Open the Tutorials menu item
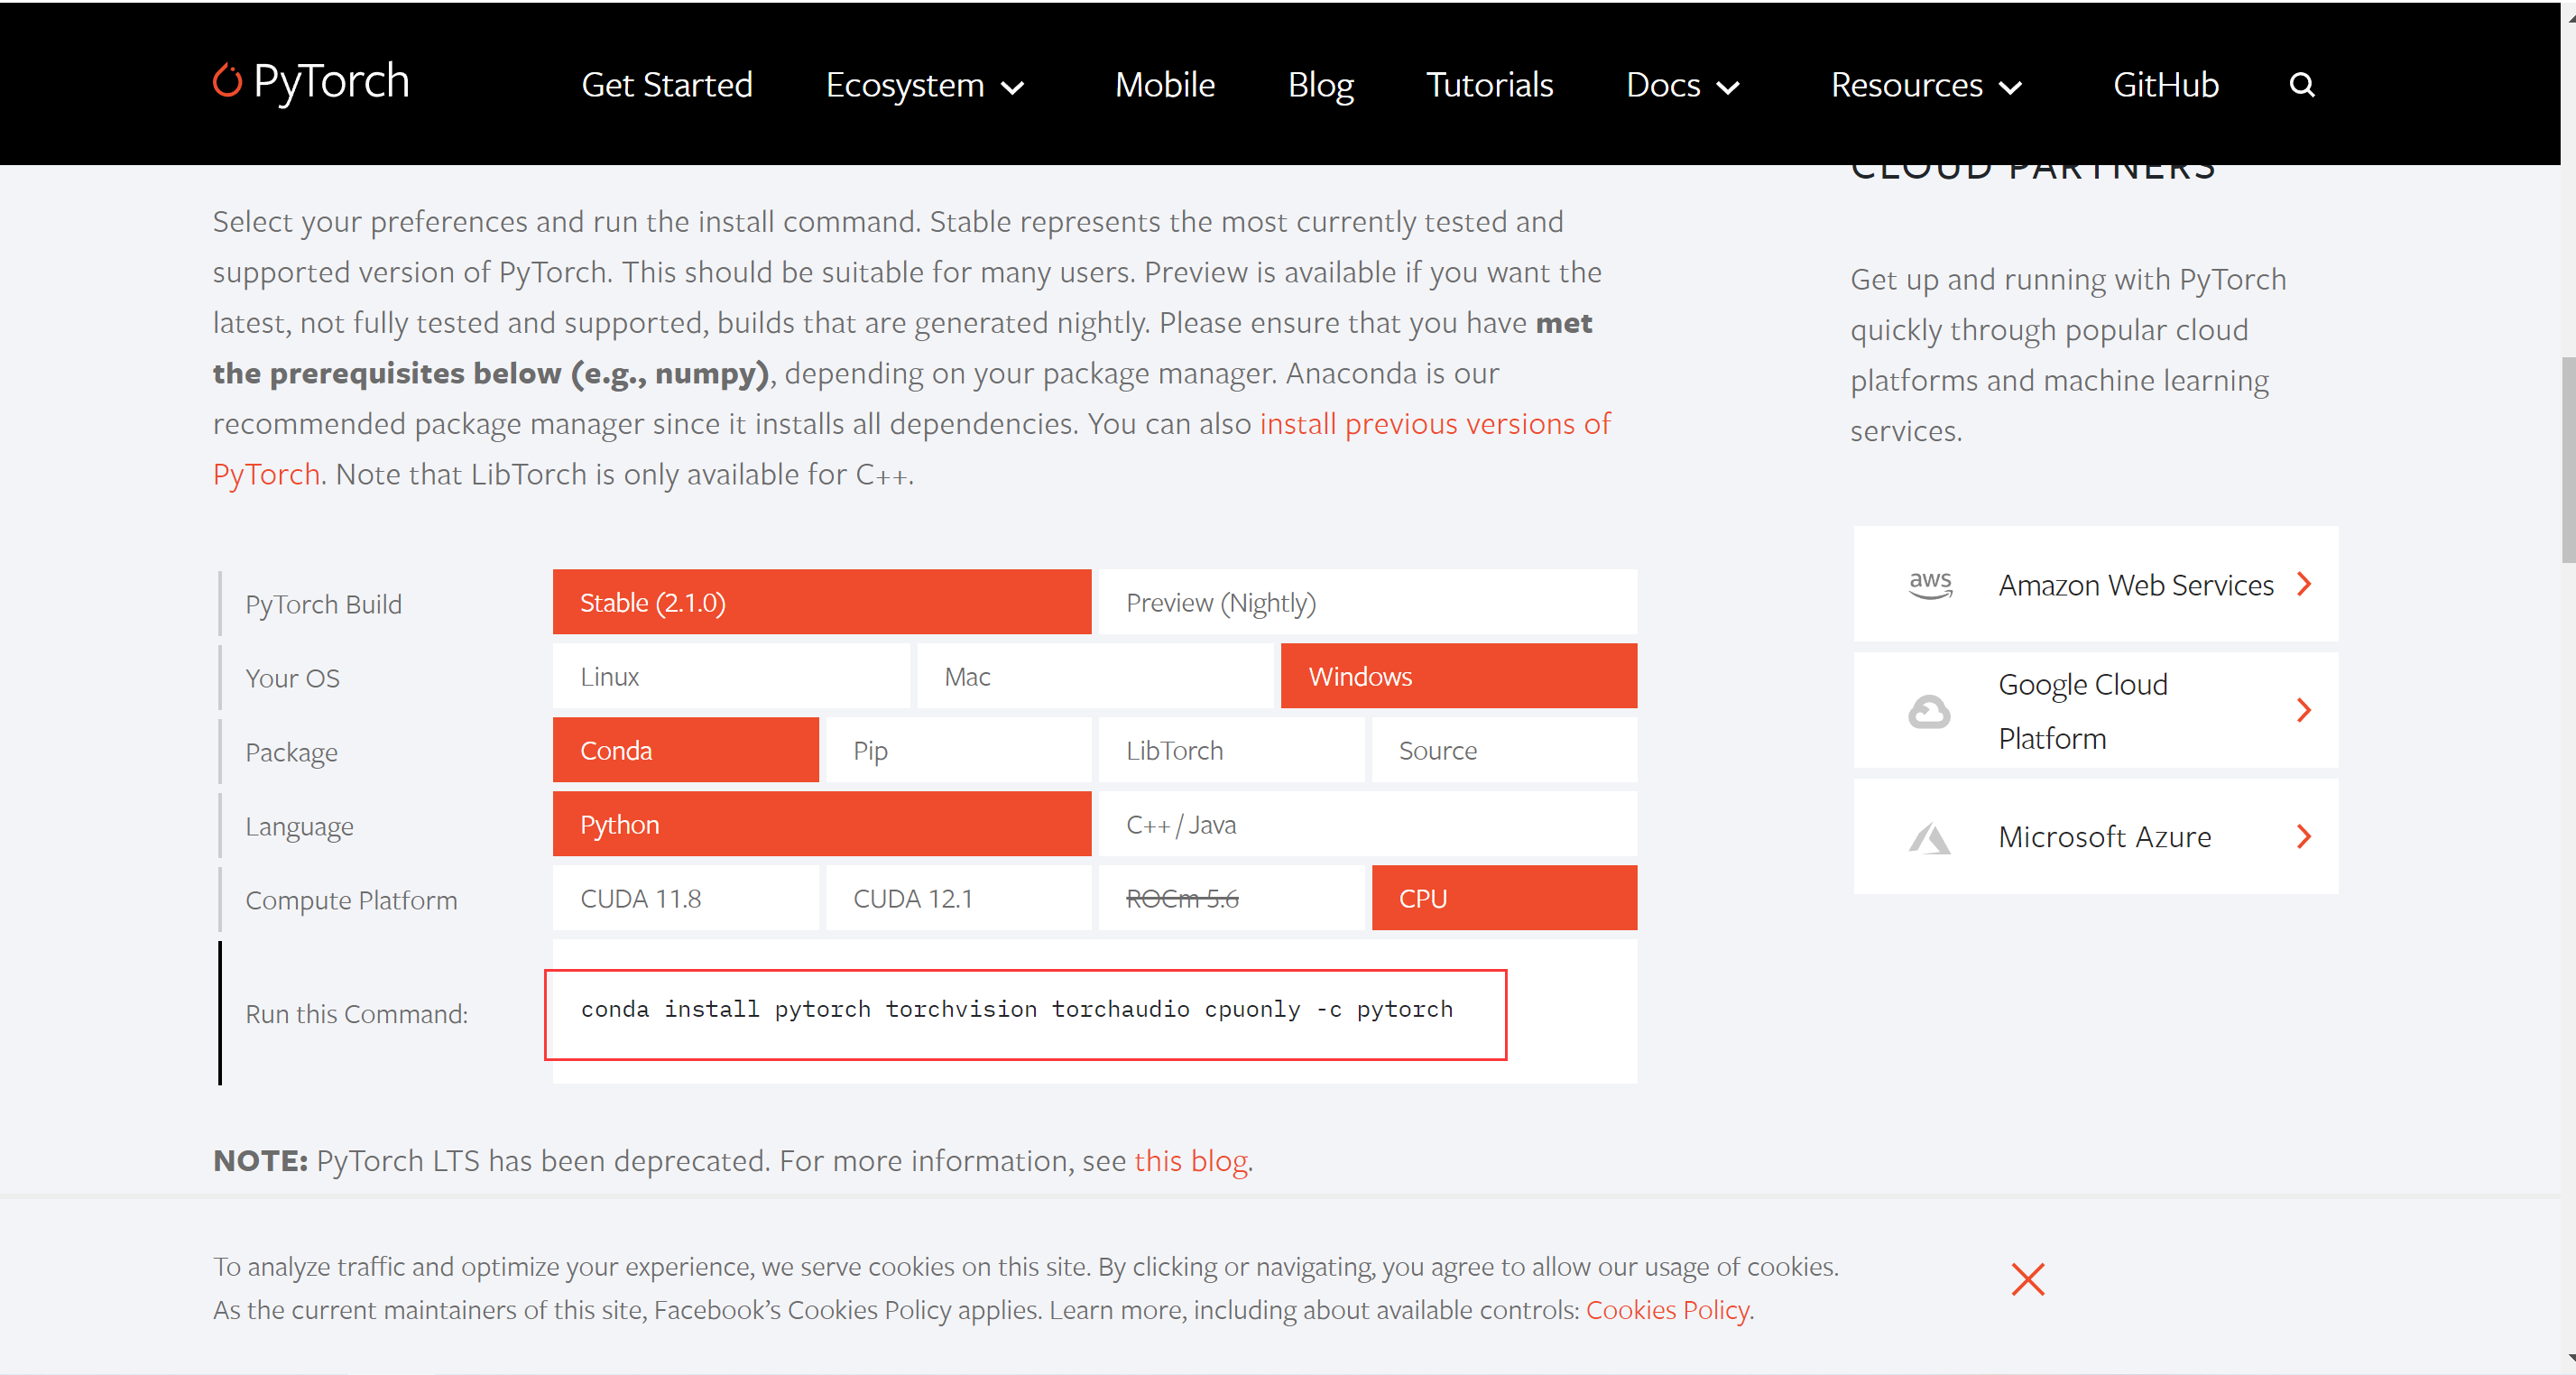2576x1375 pixels. [x=1489, y=85]
